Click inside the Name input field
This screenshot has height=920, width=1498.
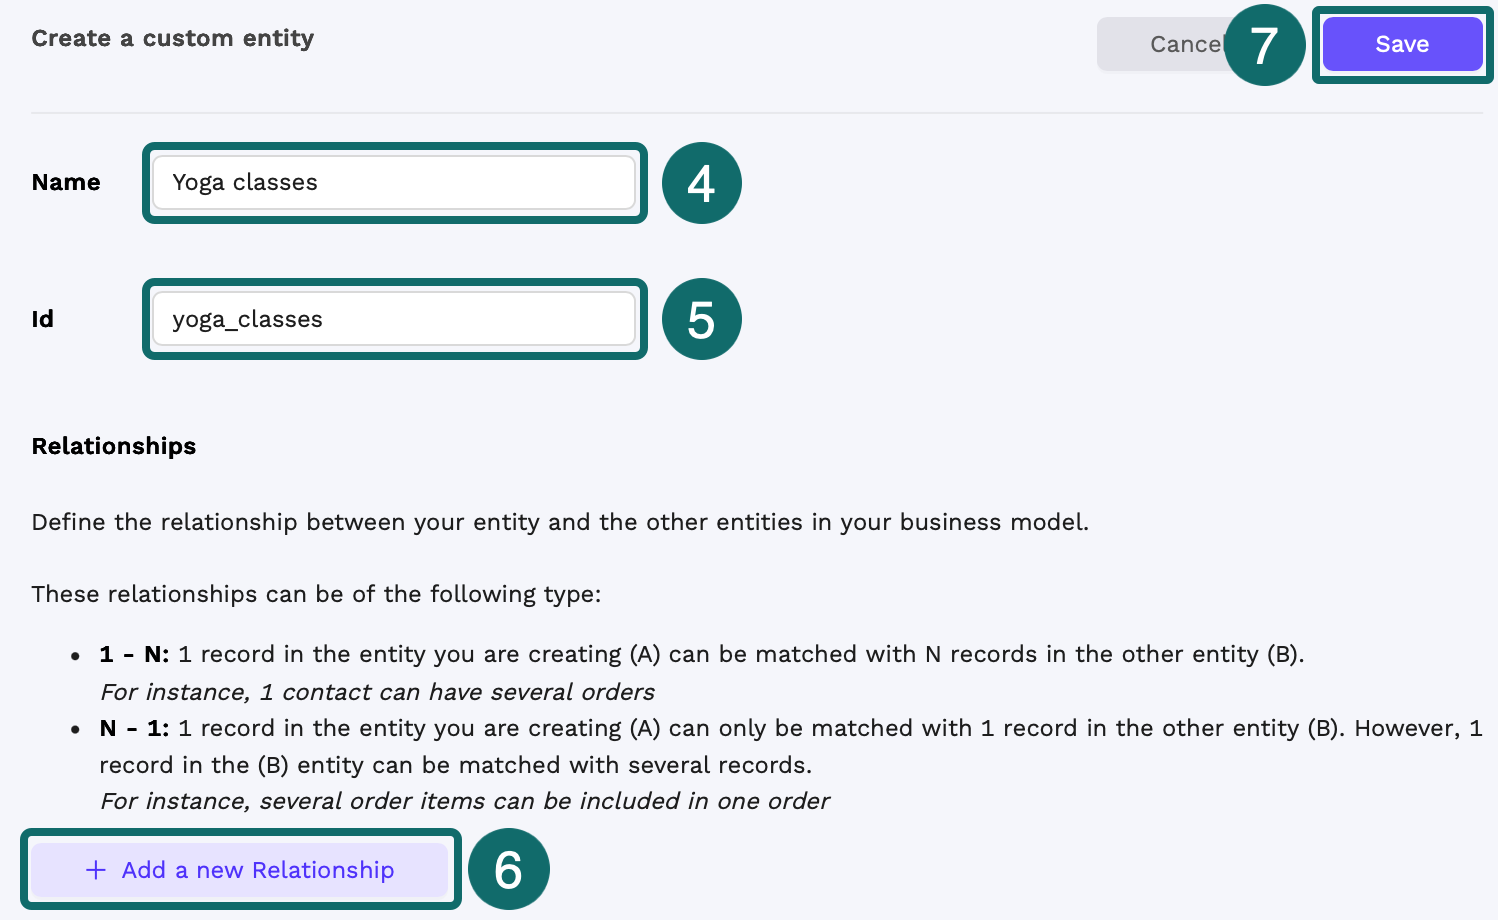394,183
